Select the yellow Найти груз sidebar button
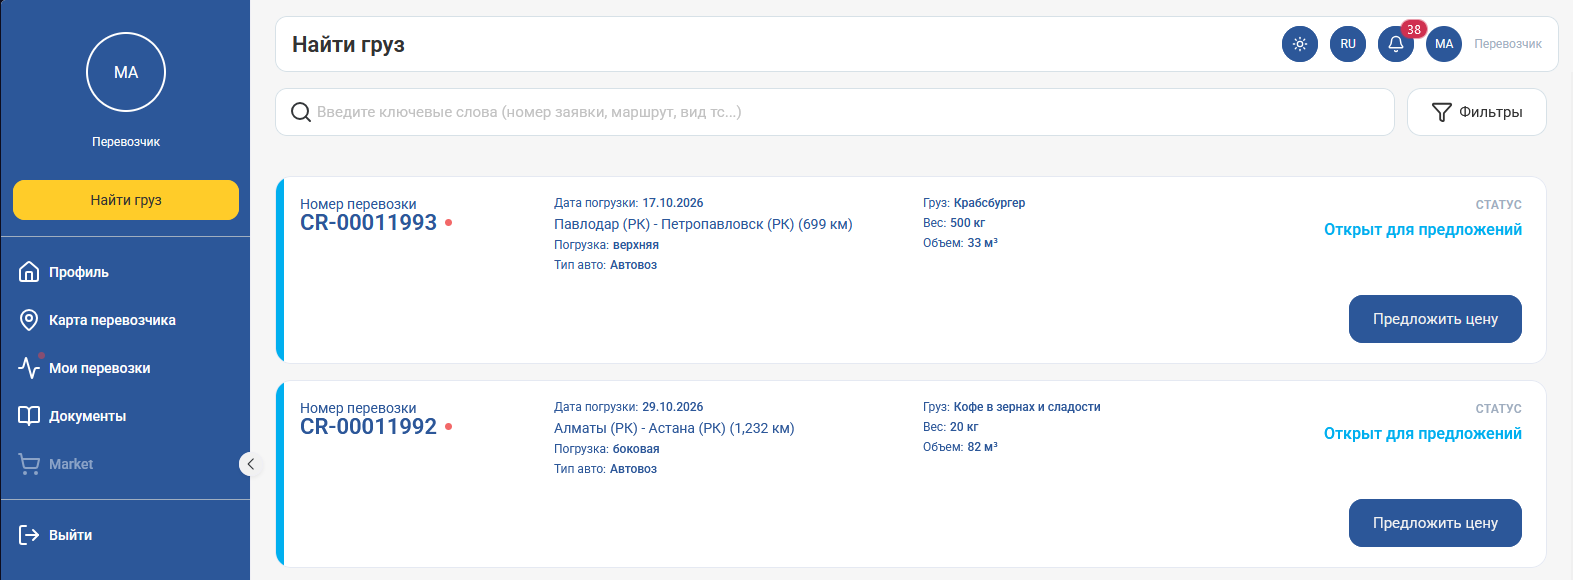 click(x=126, y=200)
